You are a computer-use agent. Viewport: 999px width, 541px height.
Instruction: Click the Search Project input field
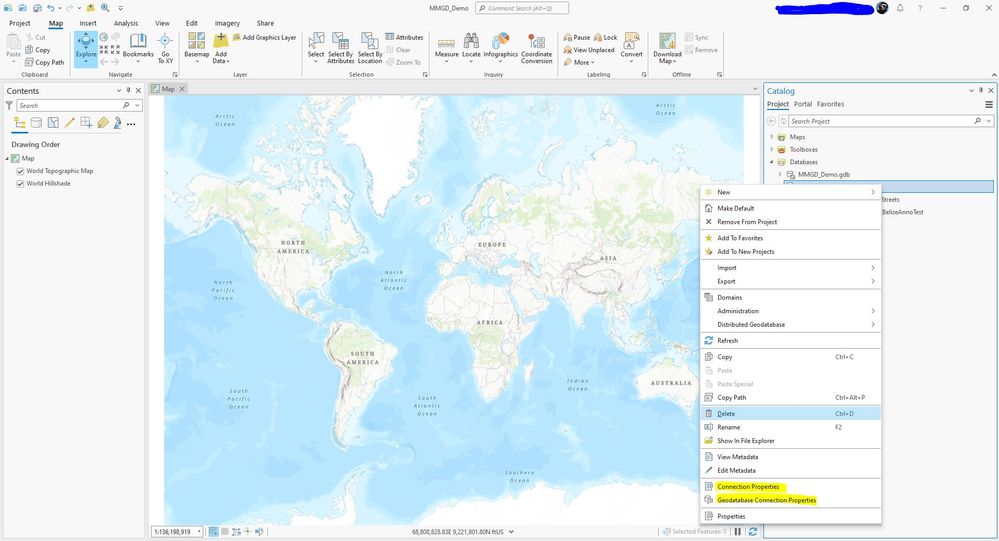click(881, 121)
